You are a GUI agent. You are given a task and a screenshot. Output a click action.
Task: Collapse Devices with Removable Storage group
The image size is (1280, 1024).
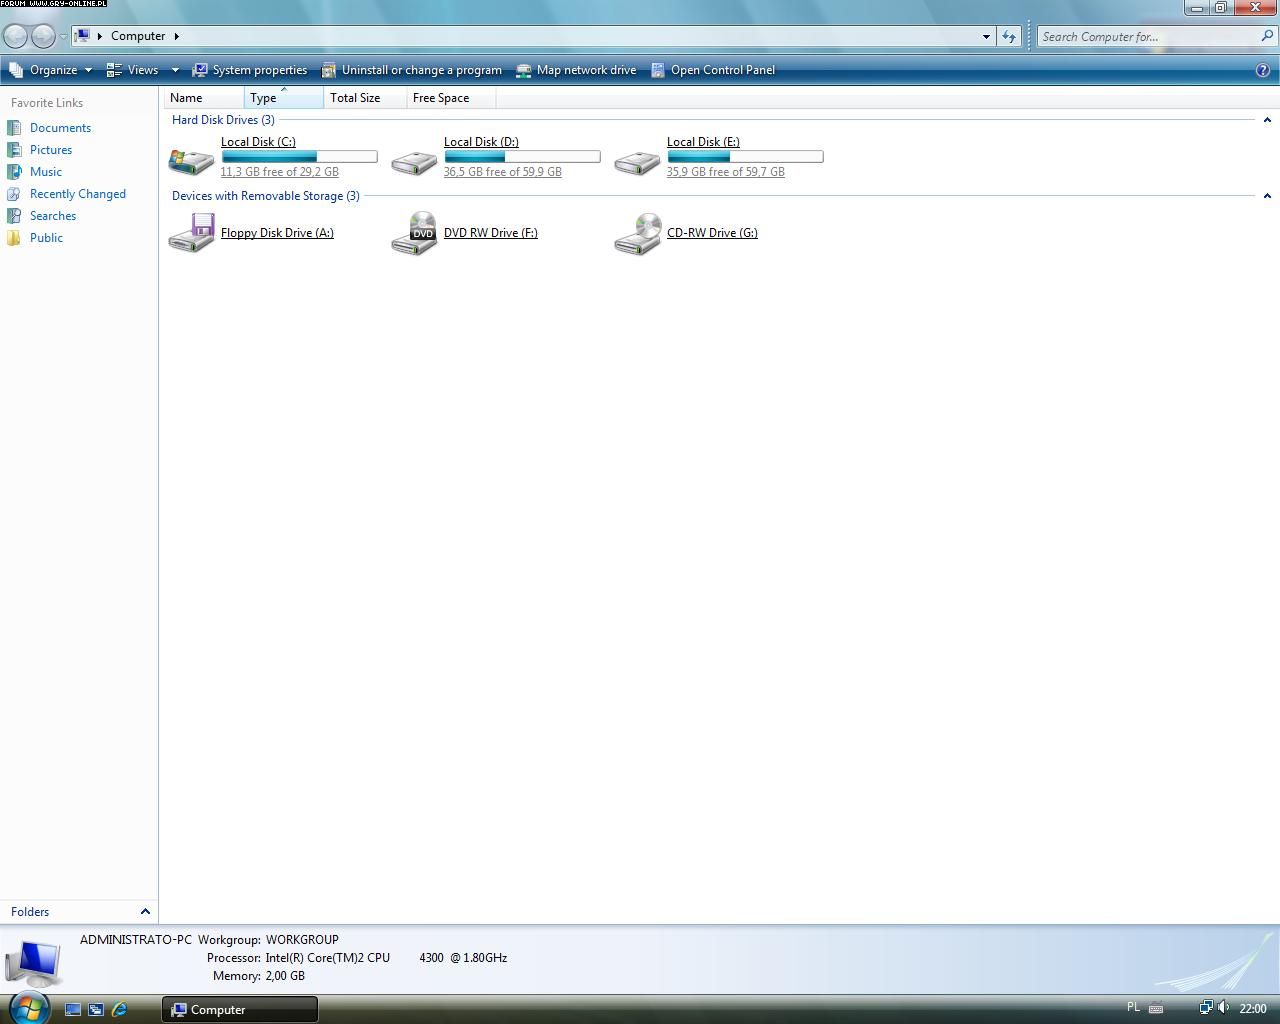point(1267,196)
